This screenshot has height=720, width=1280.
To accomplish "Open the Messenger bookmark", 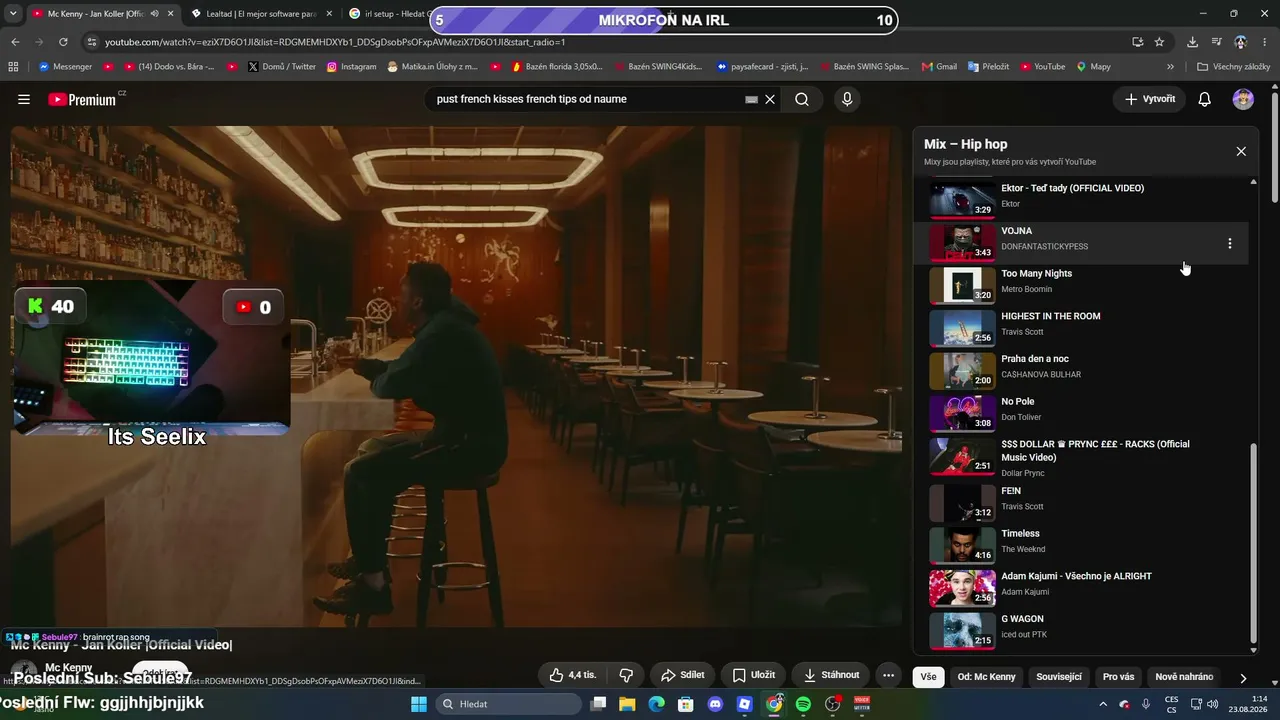I will [65, 67].
